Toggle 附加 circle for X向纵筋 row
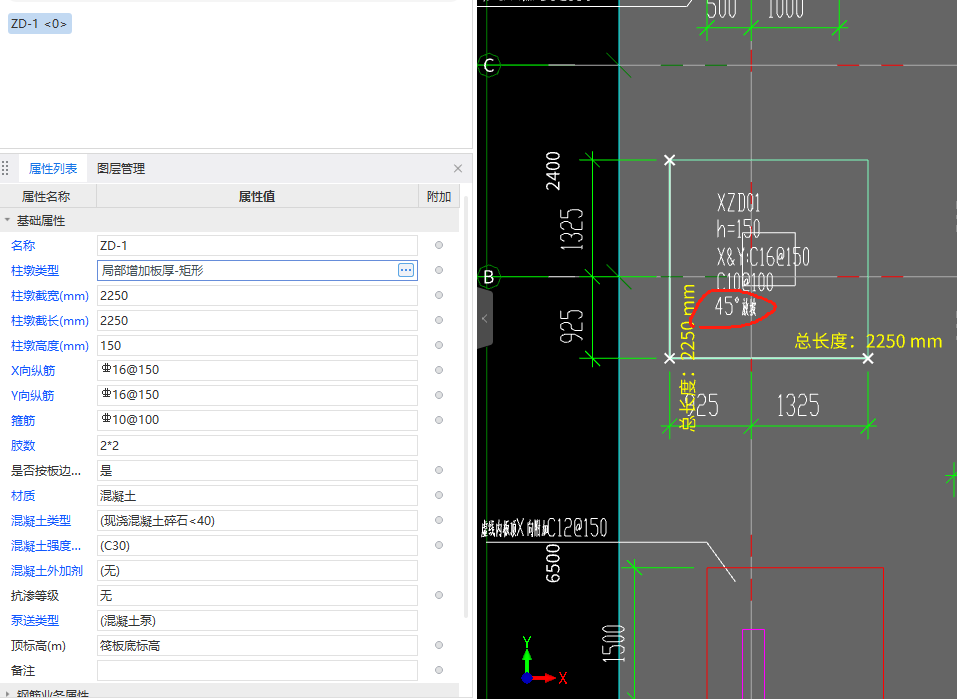 439,370
